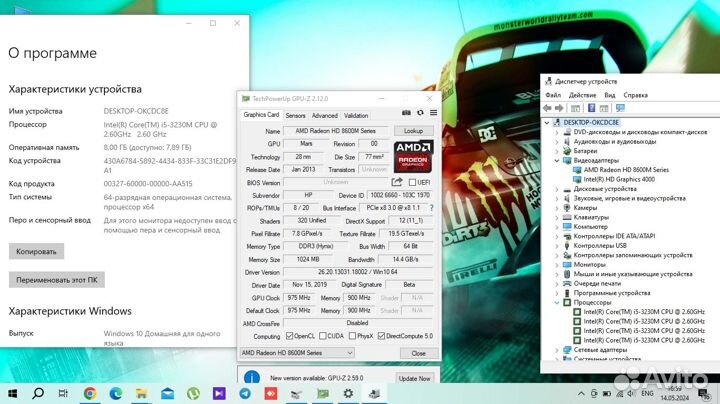Toggle the DirectCompute 5.0 checkbox
The width and height of the screenshot is (720, 404).
(381, 336)
